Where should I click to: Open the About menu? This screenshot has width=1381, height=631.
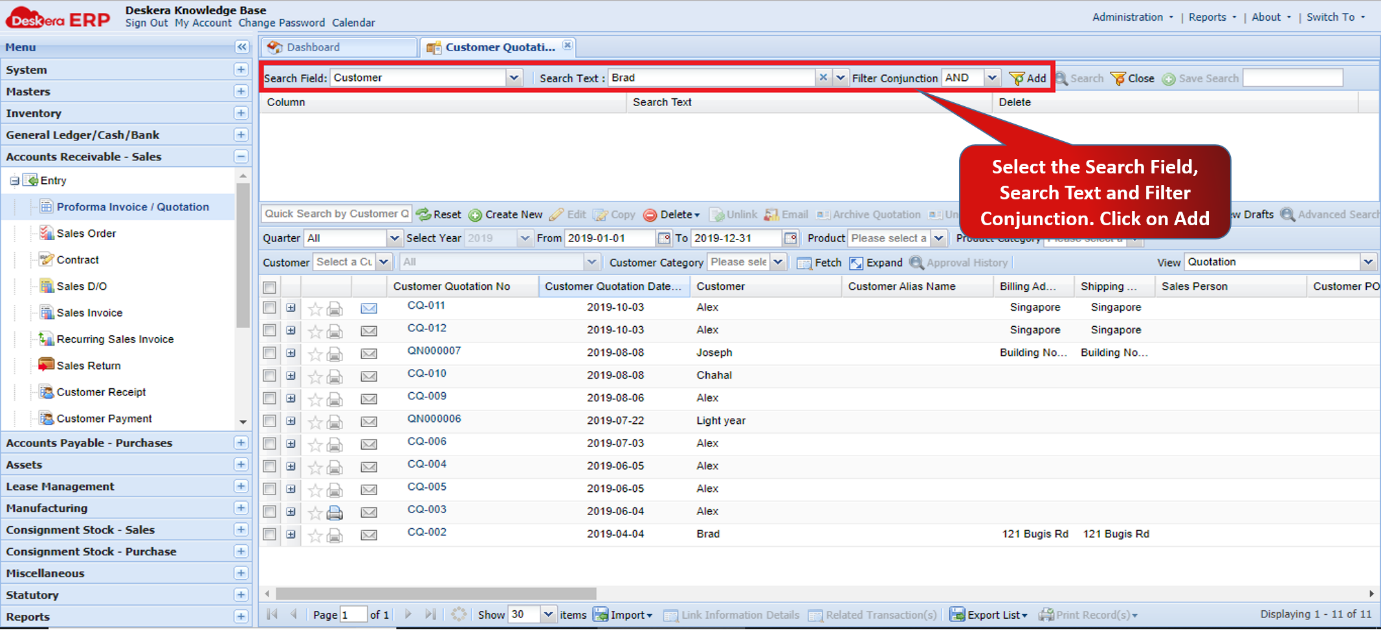click(1271, 17)
